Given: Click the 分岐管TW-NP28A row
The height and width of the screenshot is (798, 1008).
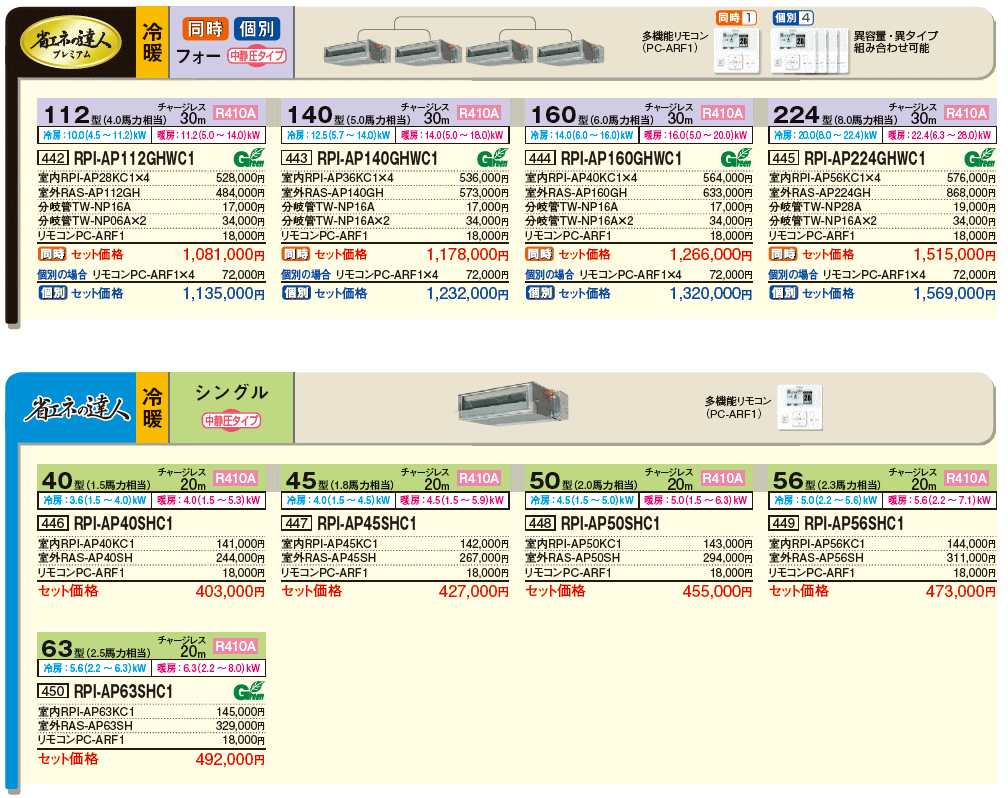Looking at the screenshot, I should [x=882, y=206].
